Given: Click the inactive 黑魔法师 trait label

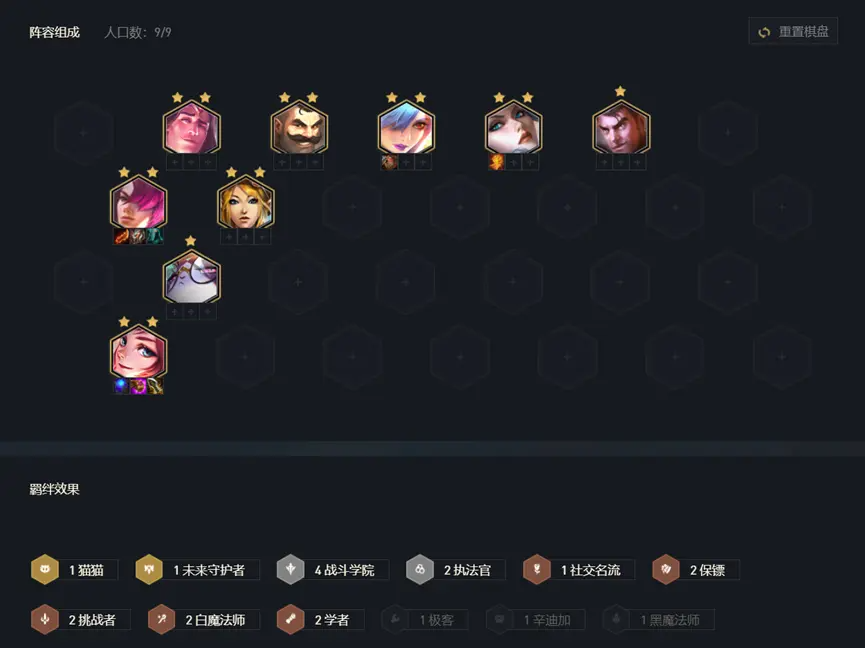Looking at the screenshot, I should [x=669, y=620].
